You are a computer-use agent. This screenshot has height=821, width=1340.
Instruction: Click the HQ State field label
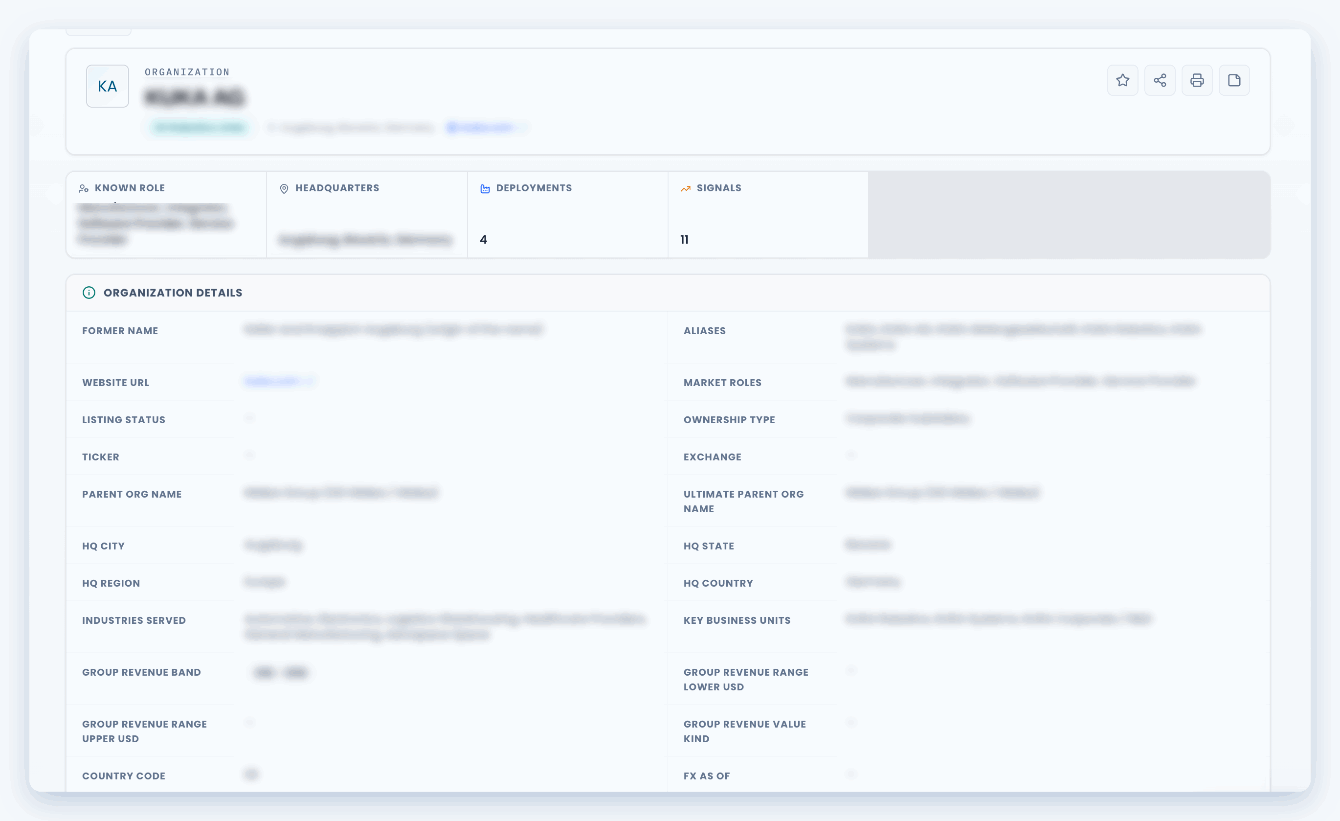709,546
